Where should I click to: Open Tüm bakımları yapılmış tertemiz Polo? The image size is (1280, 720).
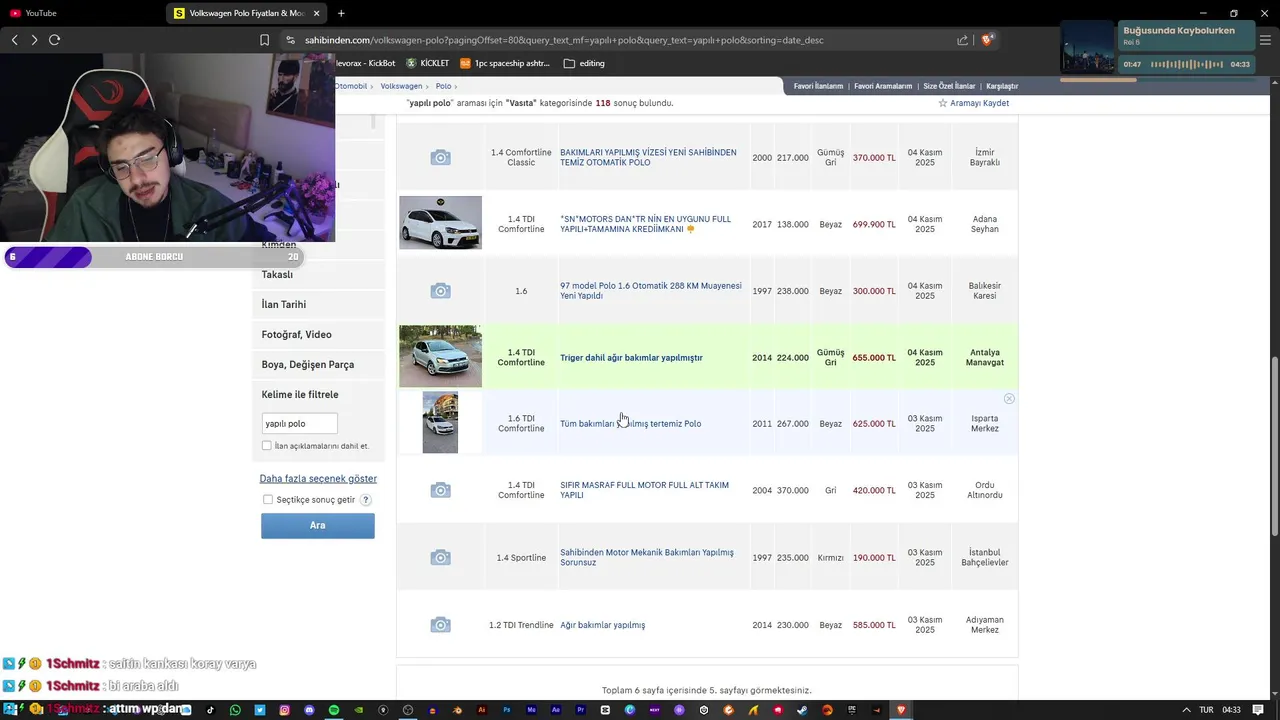[x=630, y=424]
